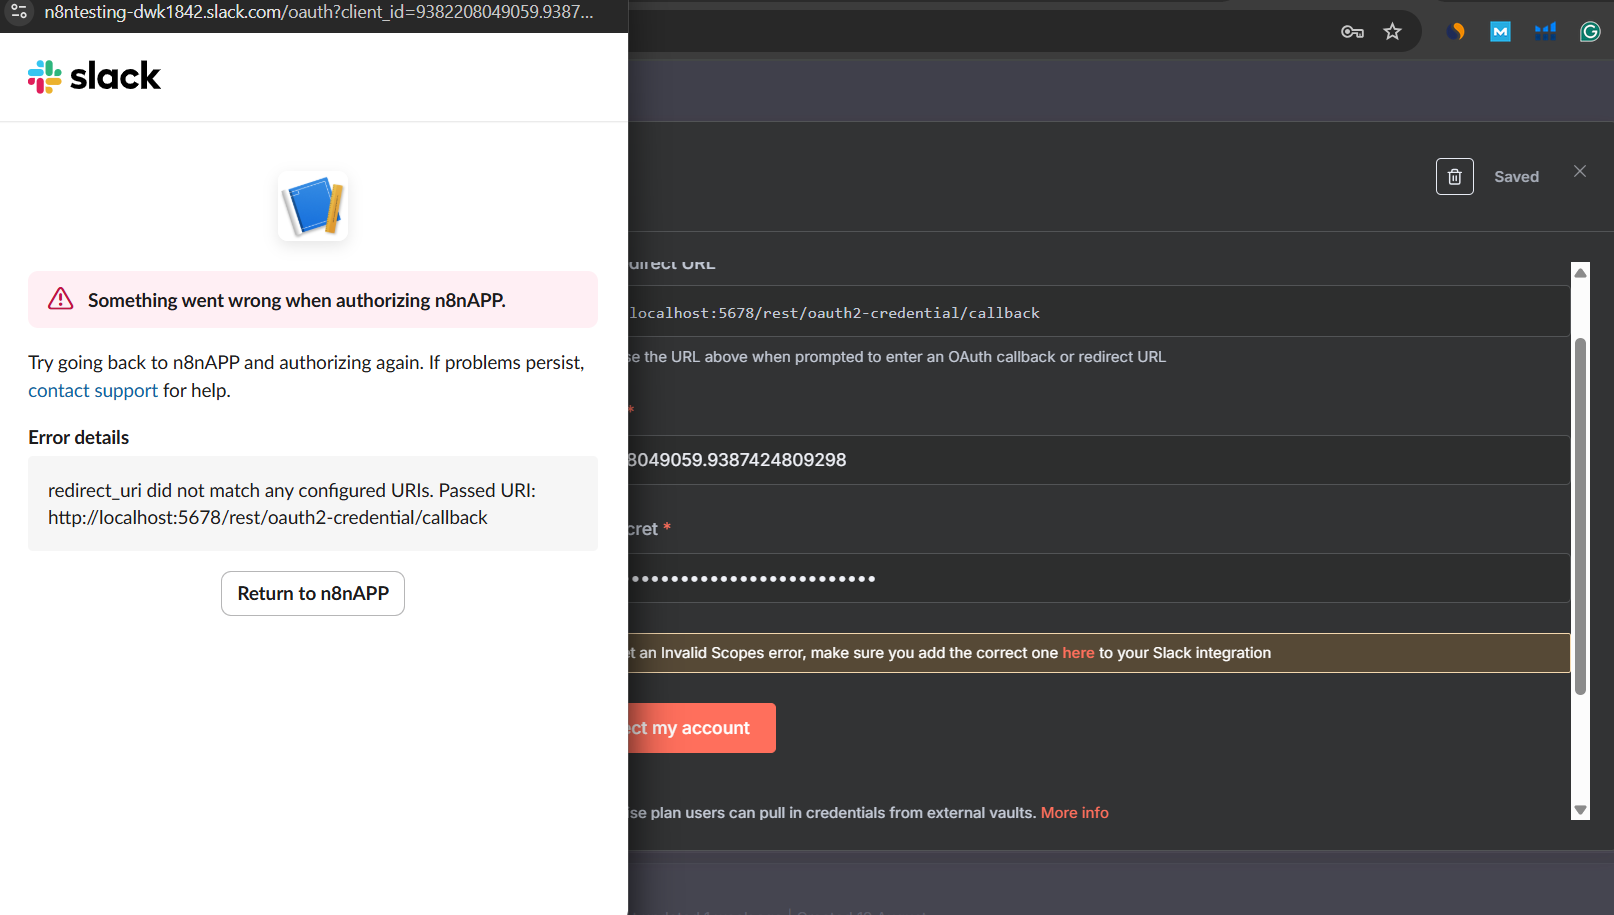Click the vertical scrollbar thumb
The image size is (1614, 915).
[x=1581, y=516]
